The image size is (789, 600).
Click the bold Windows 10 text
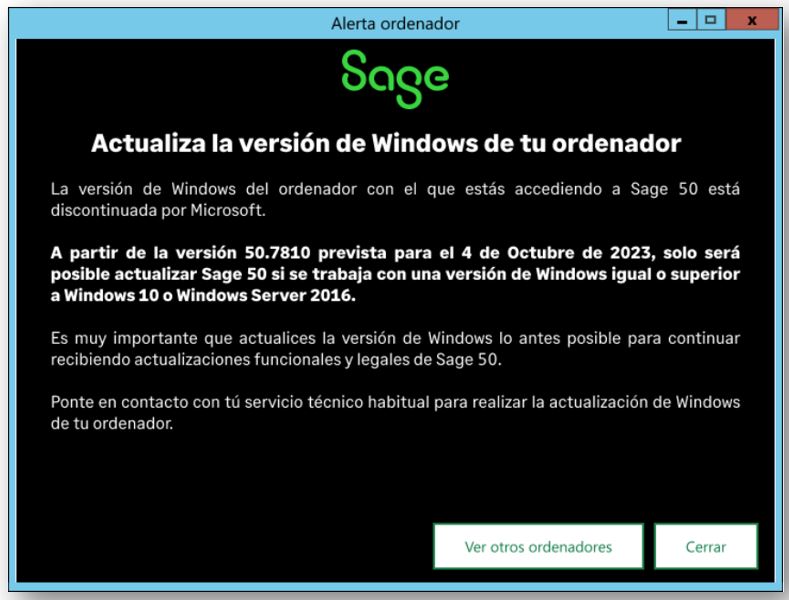(x=111, y=295)
